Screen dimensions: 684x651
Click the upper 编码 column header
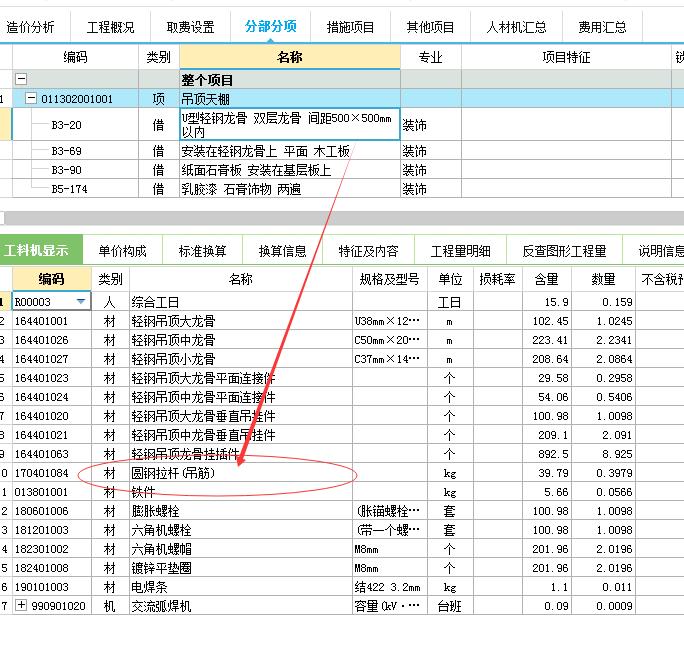coord(75,57)
